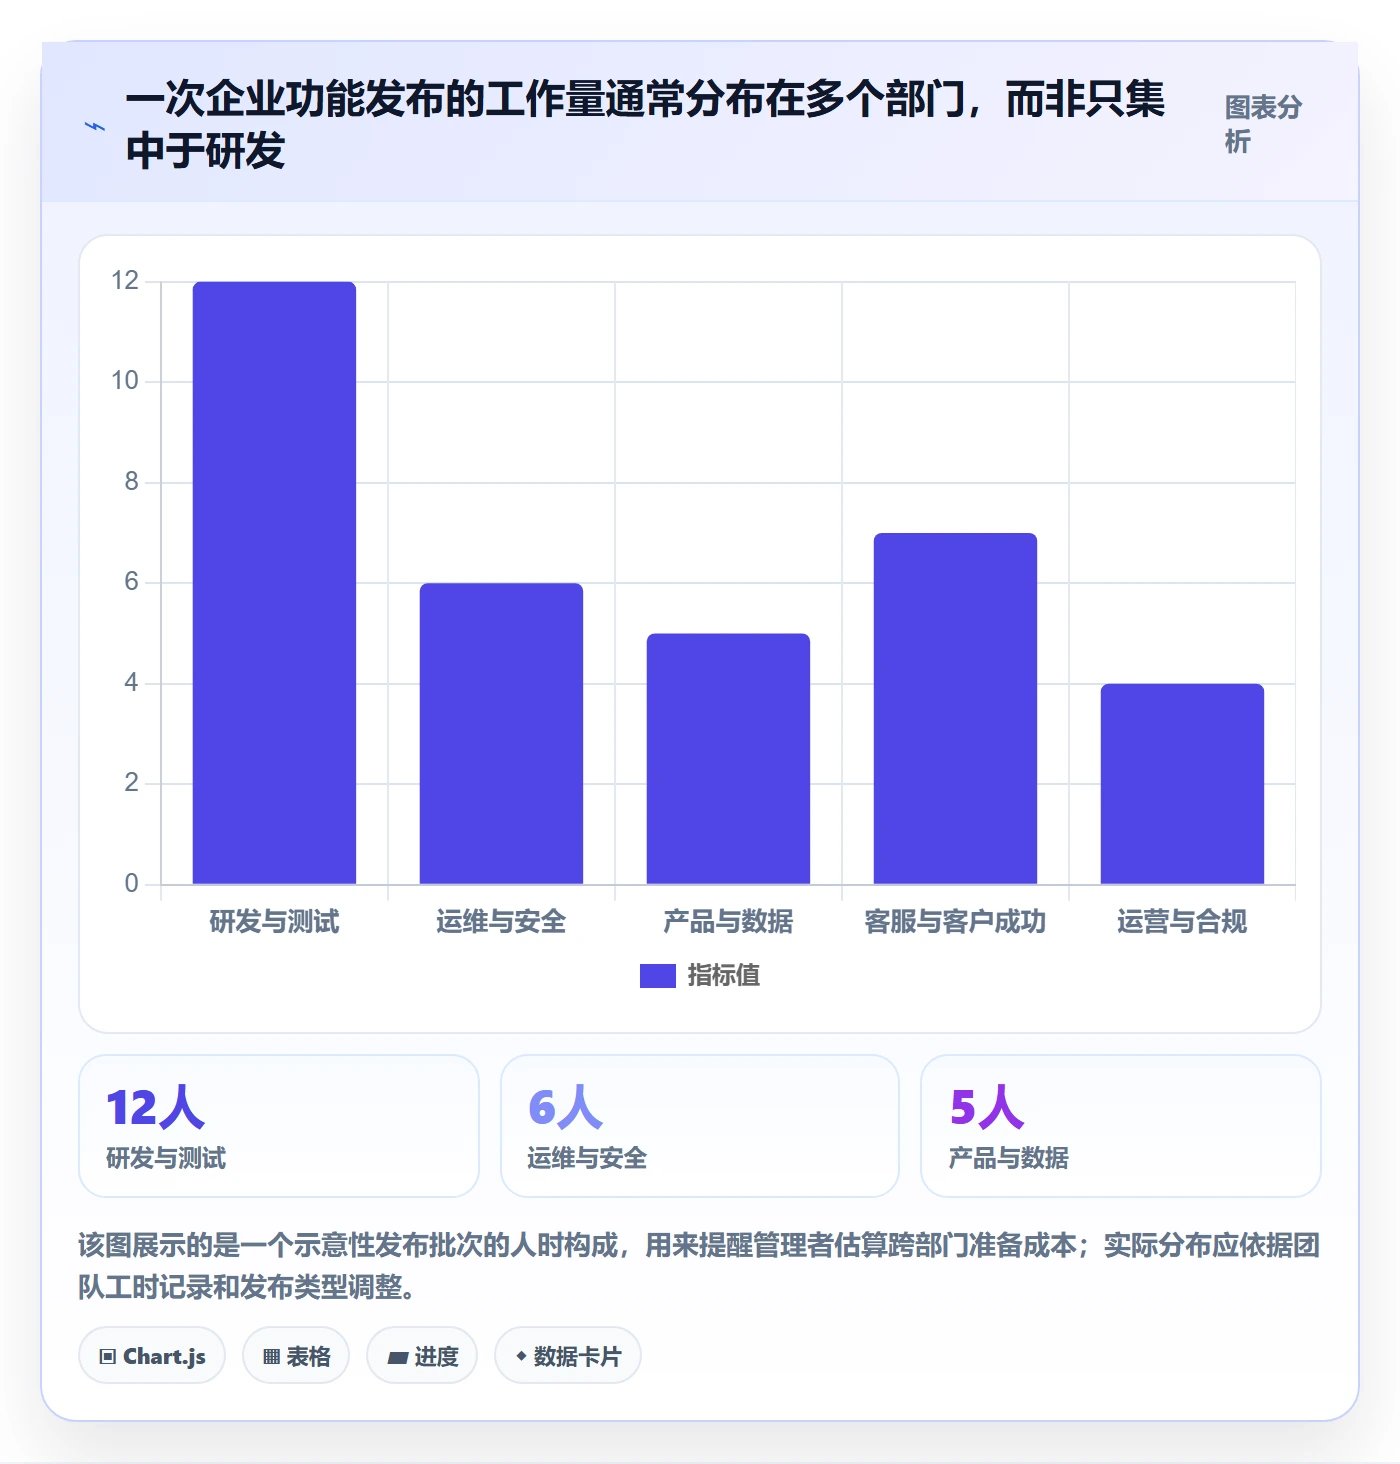Click the 表格 tag chip

tap(296, 1355)
